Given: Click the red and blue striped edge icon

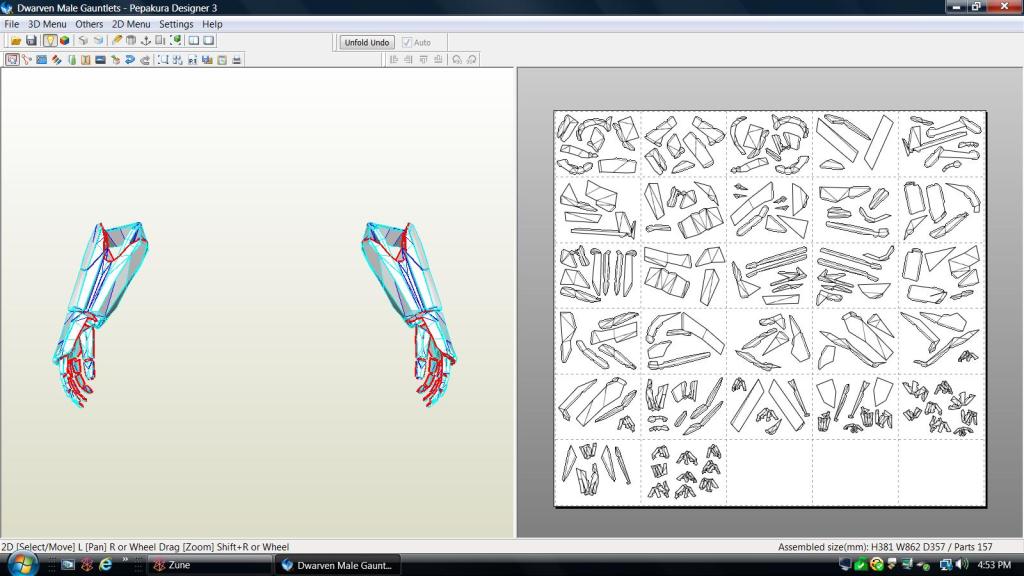Looking at the screenshot, I should coord(56,59).
